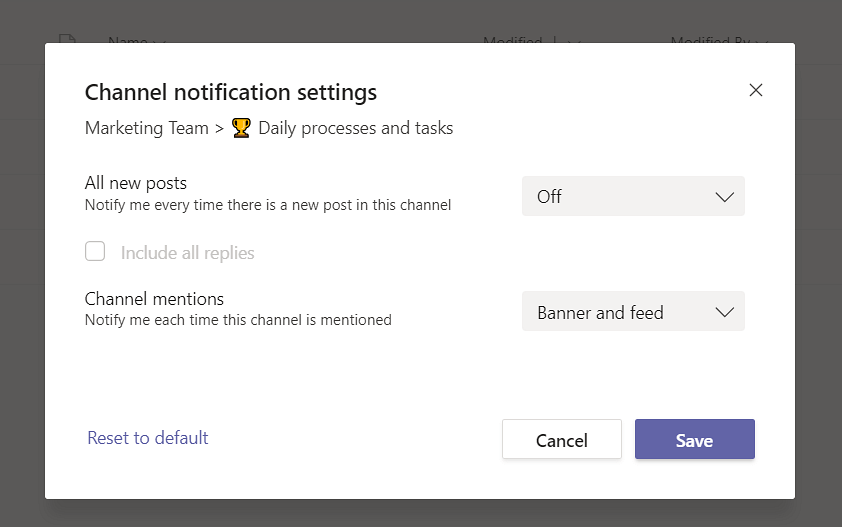Click the 'All new posts' setting label
This screenshot has height=527, width=842.
tap(136, 183)
